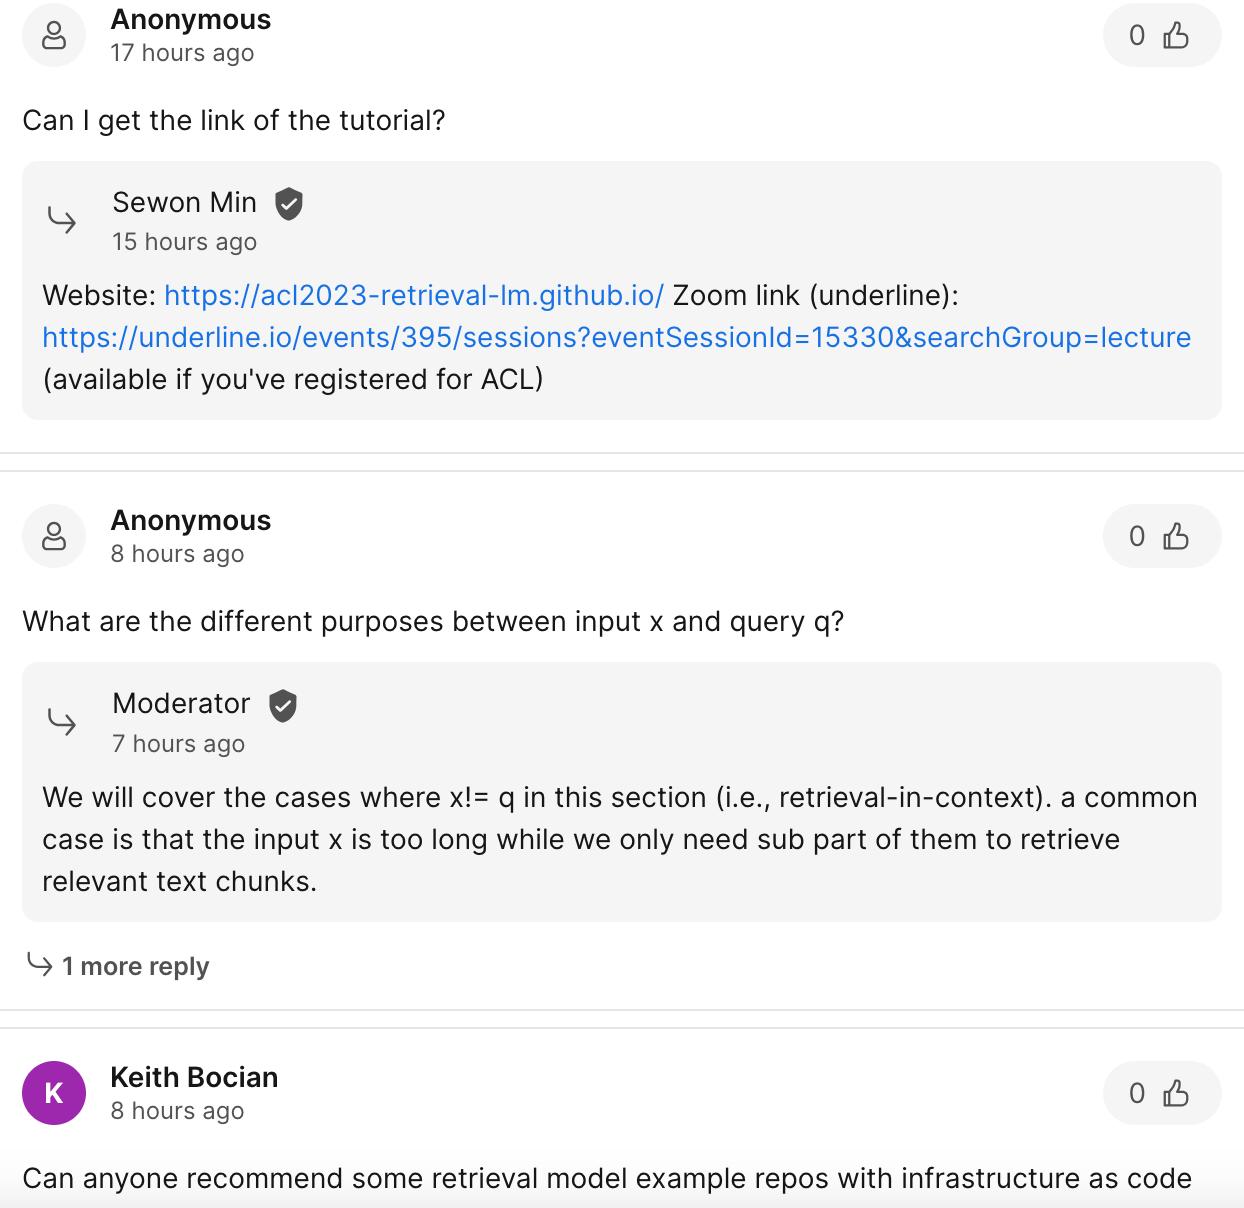Viewport: 1244px width, 1208px height.
Task: Click the Moderator author name
Action: pyautogui.click(x=181, y=704)
